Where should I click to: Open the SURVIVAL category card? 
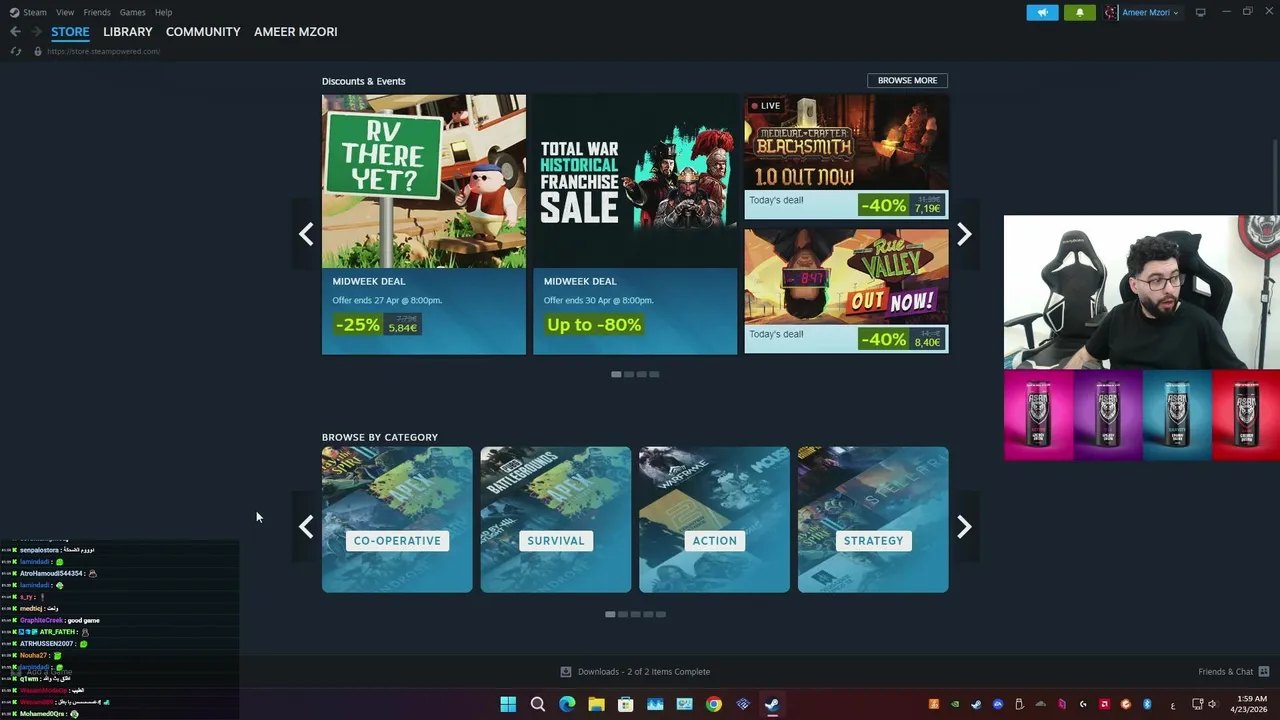[x=556, y=520]
